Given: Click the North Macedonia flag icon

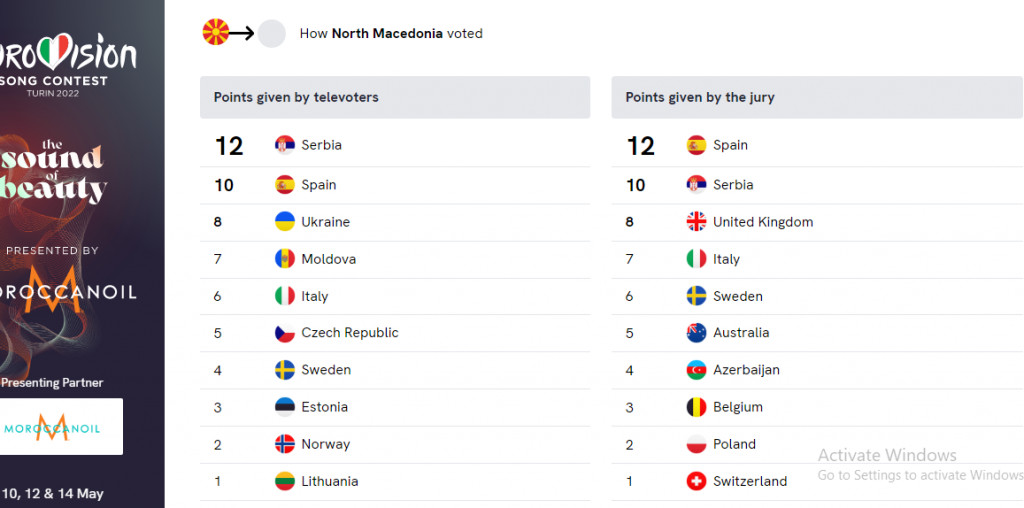Looking at the screenshot, I should coord(216,32).
